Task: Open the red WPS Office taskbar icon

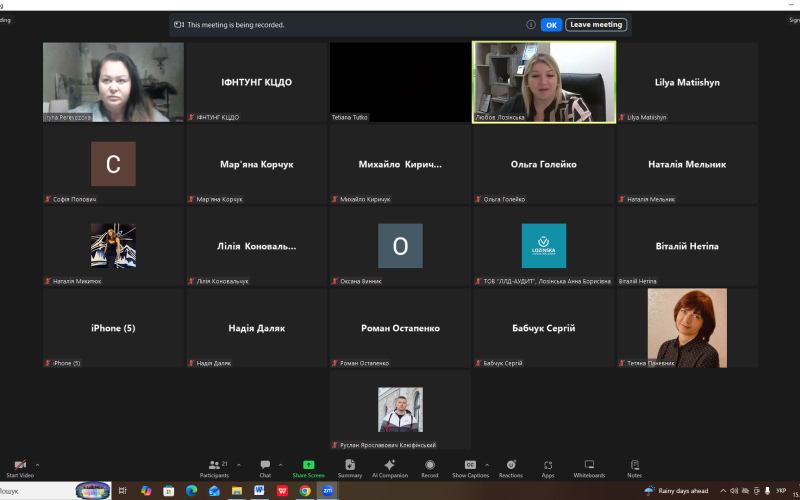Action: 282,491
